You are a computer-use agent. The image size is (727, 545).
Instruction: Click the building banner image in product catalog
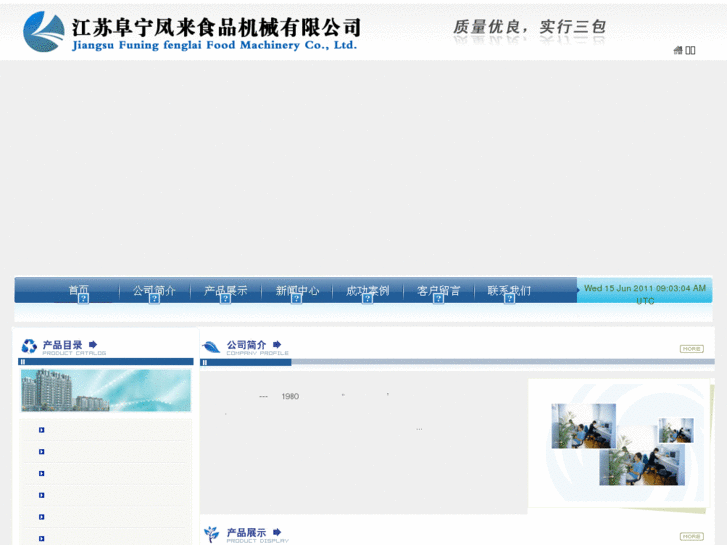[x=106, y=391]
